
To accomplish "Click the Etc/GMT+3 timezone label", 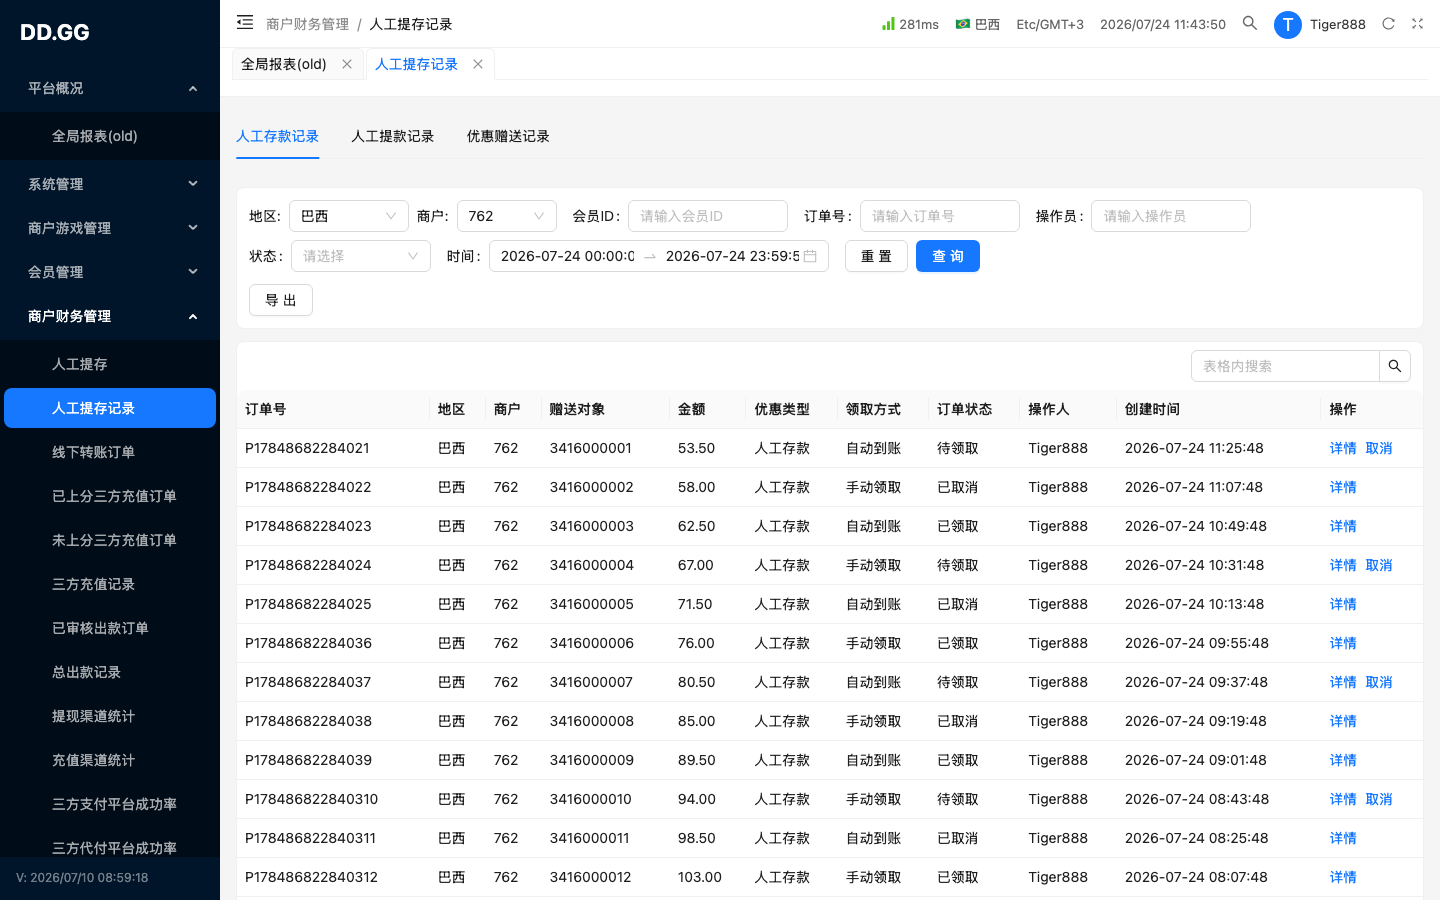I will tap(1050, 24).
